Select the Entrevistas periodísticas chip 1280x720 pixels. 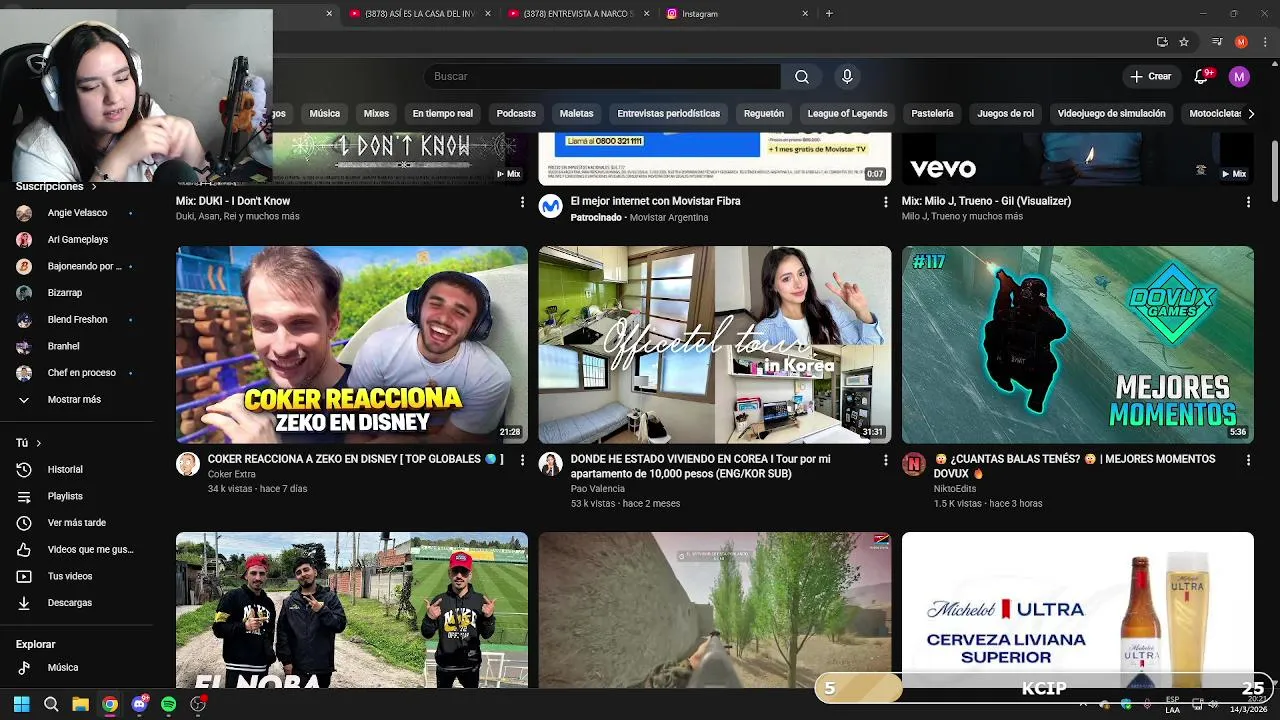[x=668, y=114]
